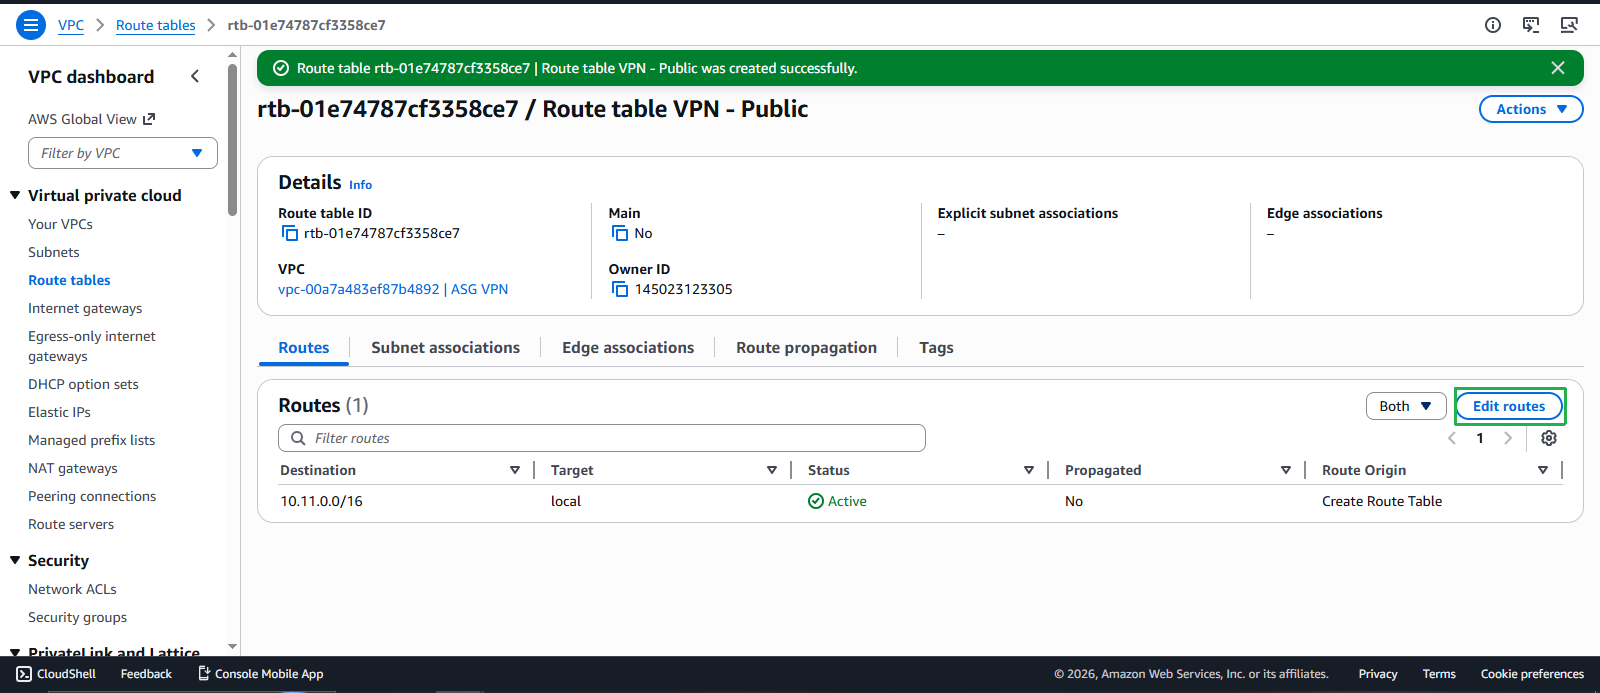Image resolution: width=1600 pixels, height=693 pixels.
Task: Open Elastic IPs in sidebar
Action: pyautogui.click(x=59, y=412)
